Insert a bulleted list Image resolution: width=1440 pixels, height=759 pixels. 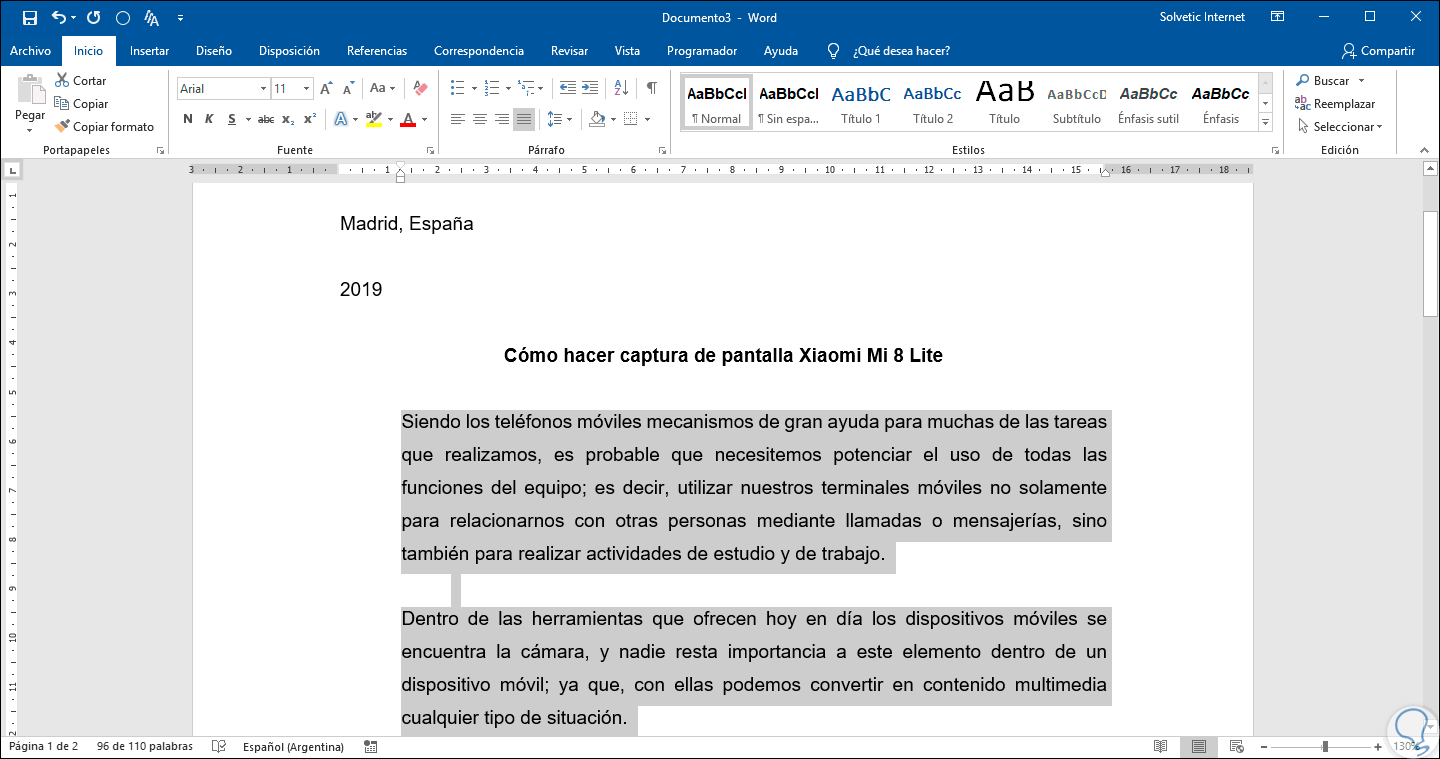[457, 88]
